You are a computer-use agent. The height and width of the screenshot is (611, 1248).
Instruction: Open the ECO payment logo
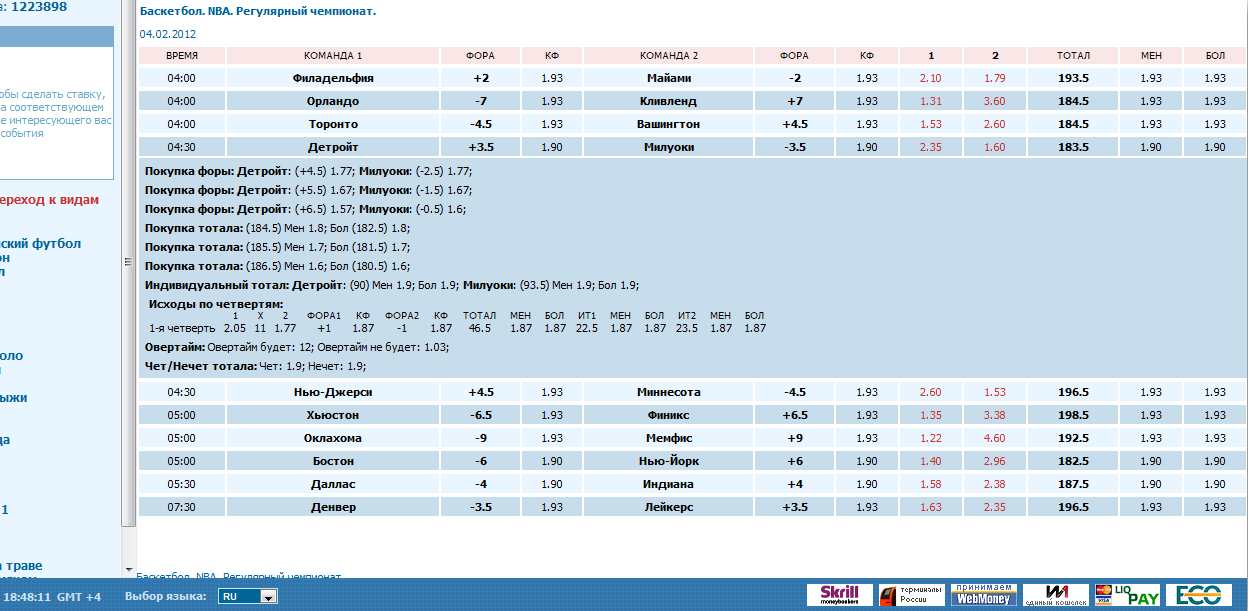click(1199, 596)
